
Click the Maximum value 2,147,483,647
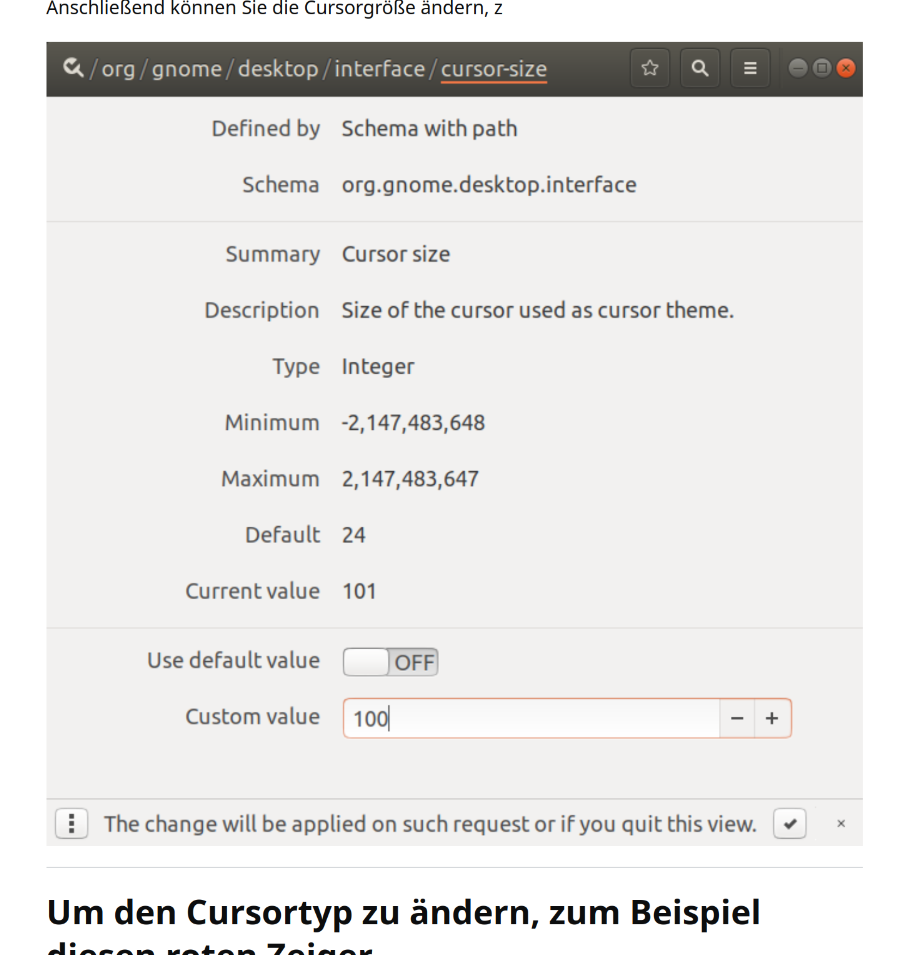tap(410, 479)
